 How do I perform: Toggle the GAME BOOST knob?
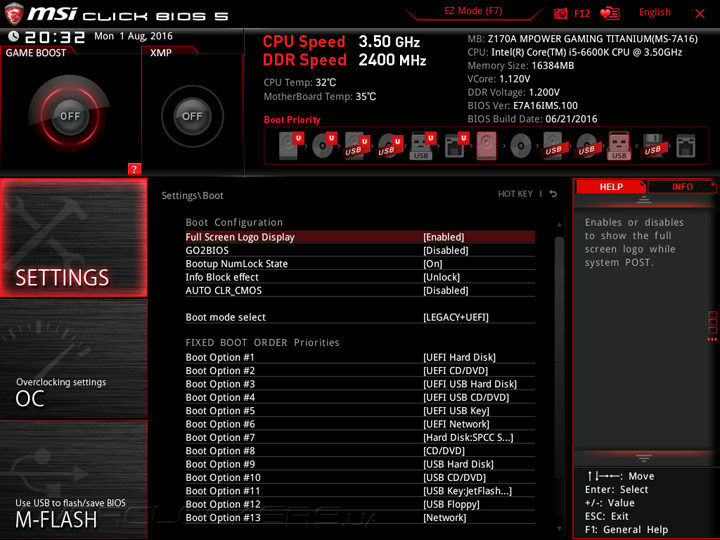(x=70, y=116)
